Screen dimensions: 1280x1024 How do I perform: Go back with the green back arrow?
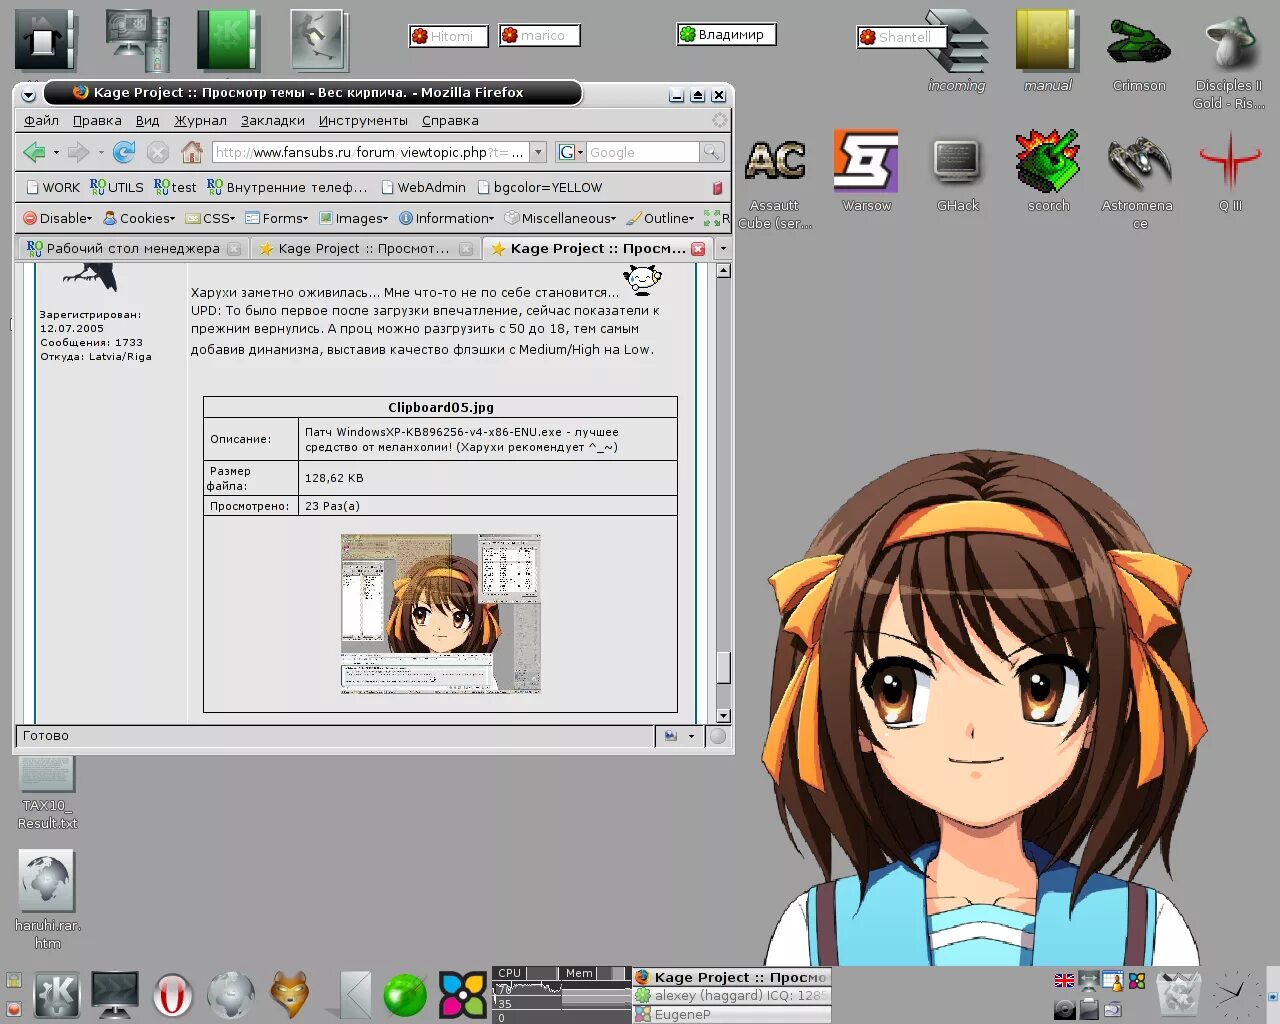34,152
